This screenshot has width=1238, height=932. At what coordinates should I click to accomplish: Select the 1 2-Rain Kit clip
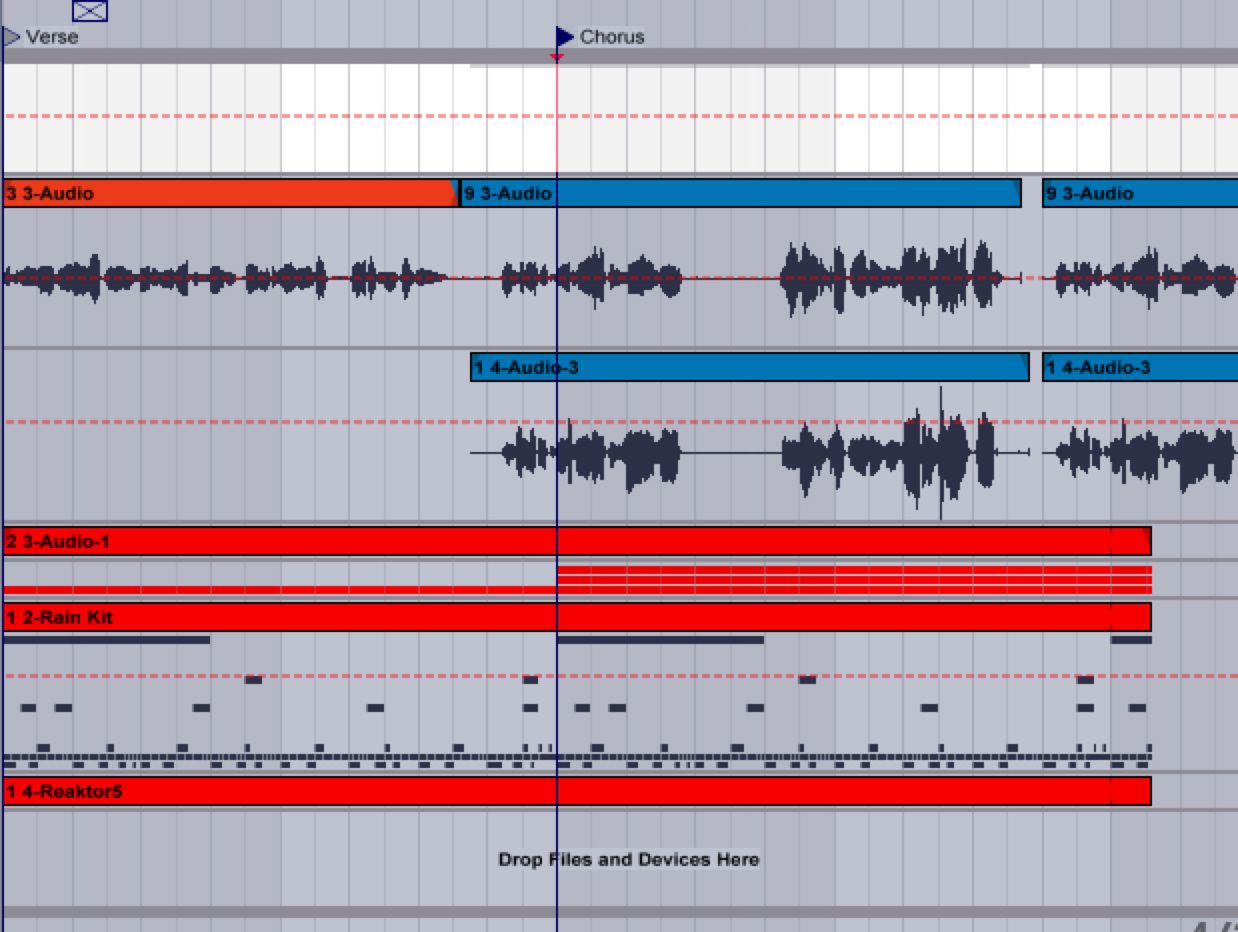577,617
